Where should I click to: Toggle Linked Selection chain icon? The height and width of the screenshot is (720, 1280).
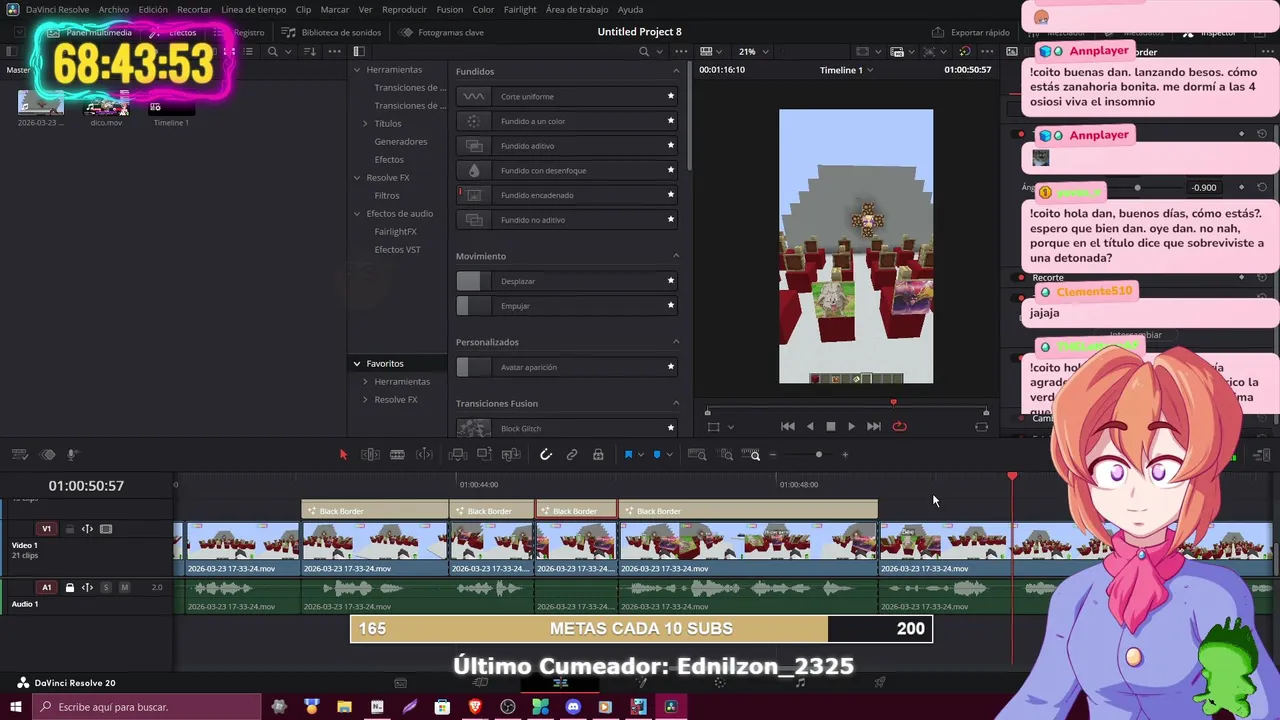click(572, 455)
